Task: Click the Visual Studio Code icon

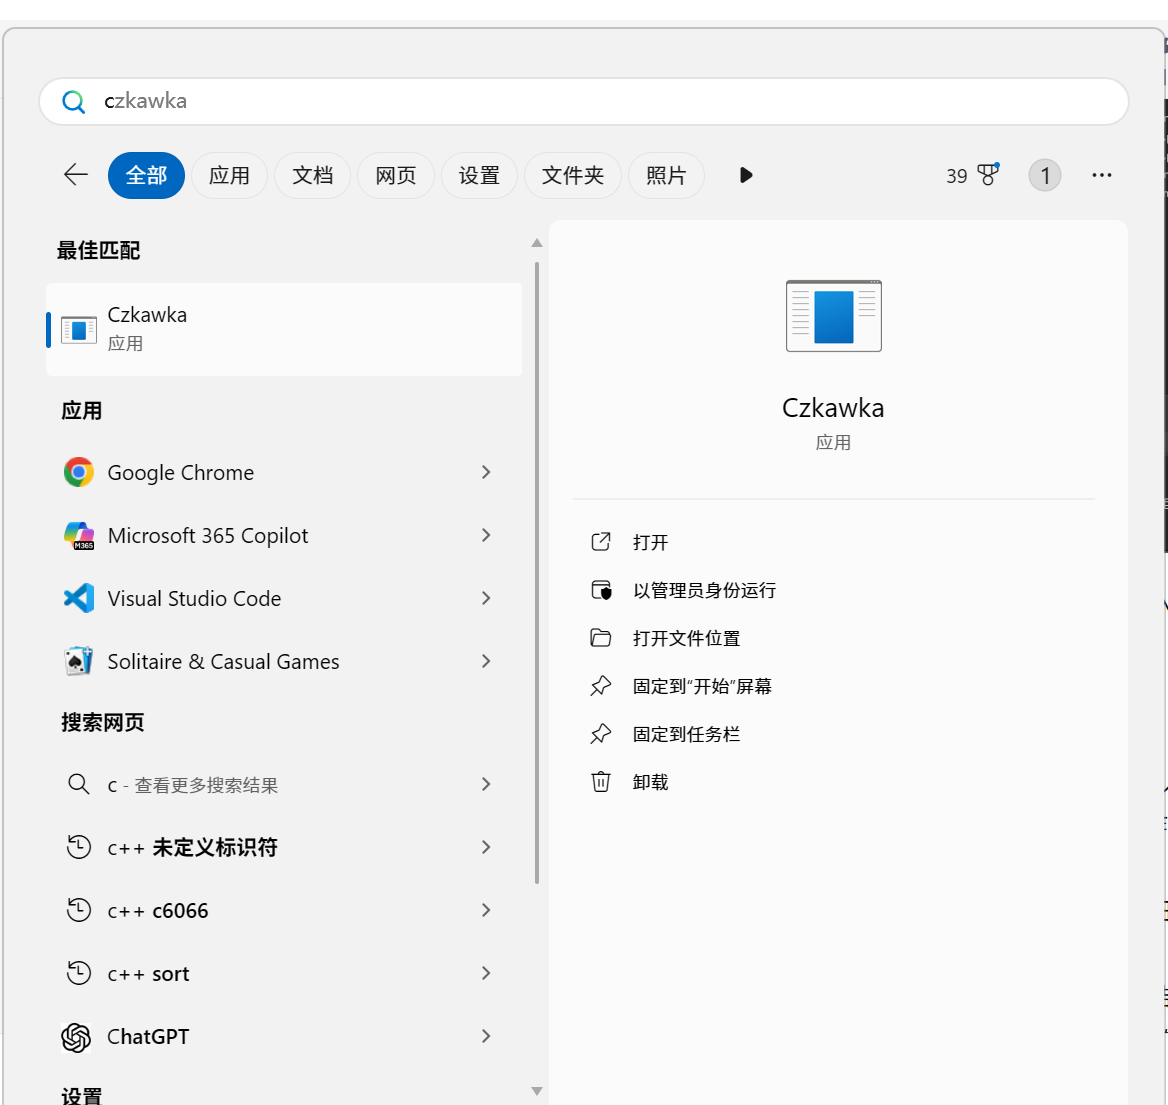Action: tap(78, 598)
